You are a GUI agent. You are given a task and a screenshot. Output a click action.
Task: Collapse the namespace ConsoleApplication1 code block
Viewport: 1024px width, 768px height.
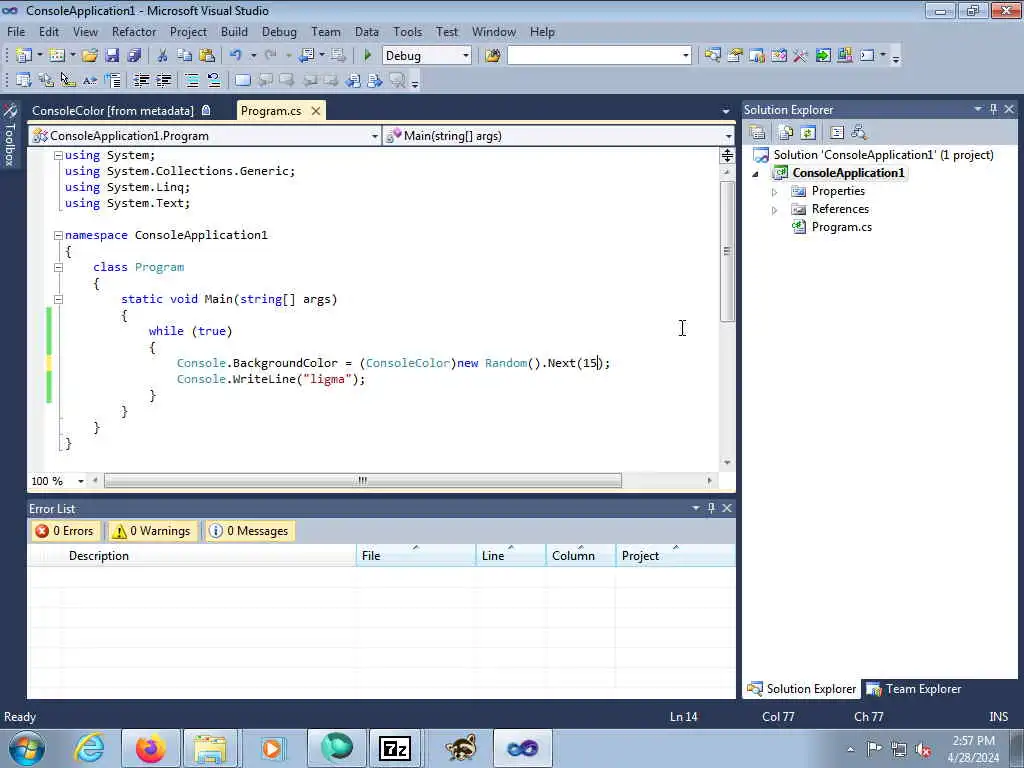point(58,235)
